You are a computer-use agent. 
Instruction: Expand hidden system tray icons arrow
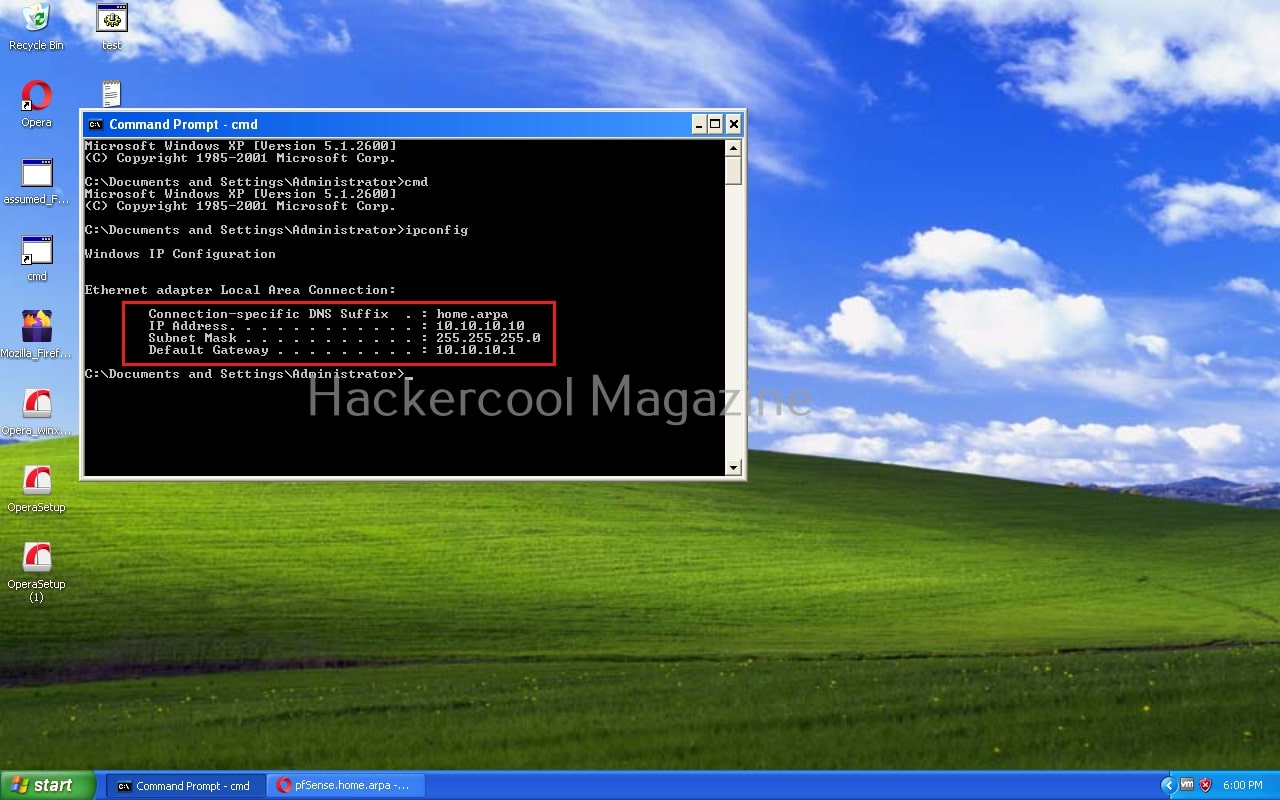coord(1167,785)
